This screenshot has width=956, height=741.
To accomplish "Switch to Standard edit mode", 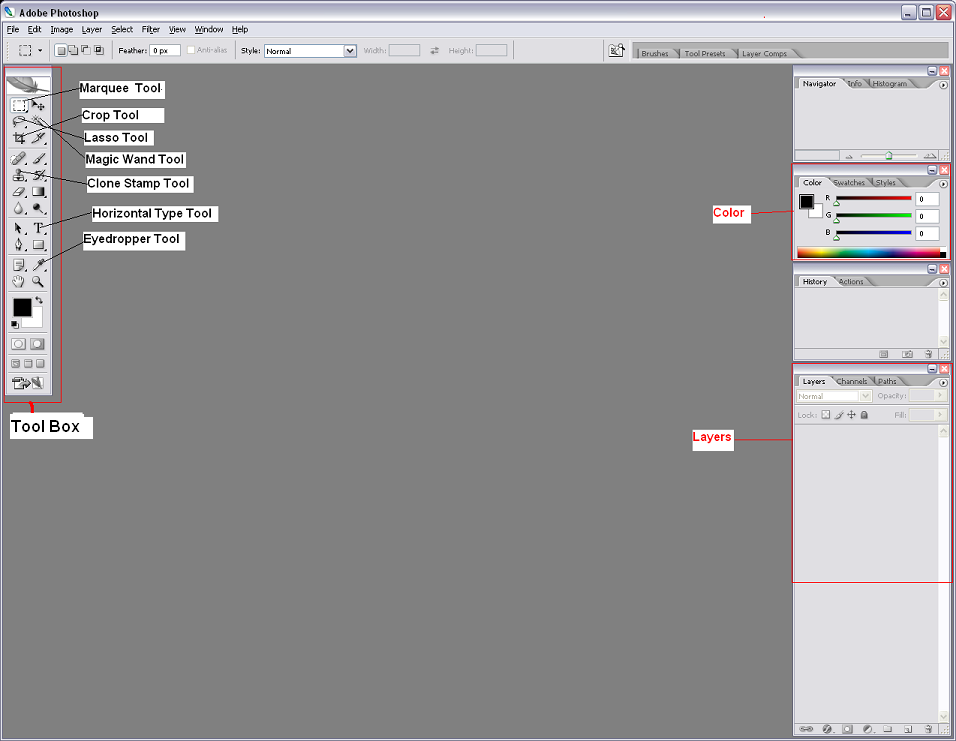I will point(18,344).
